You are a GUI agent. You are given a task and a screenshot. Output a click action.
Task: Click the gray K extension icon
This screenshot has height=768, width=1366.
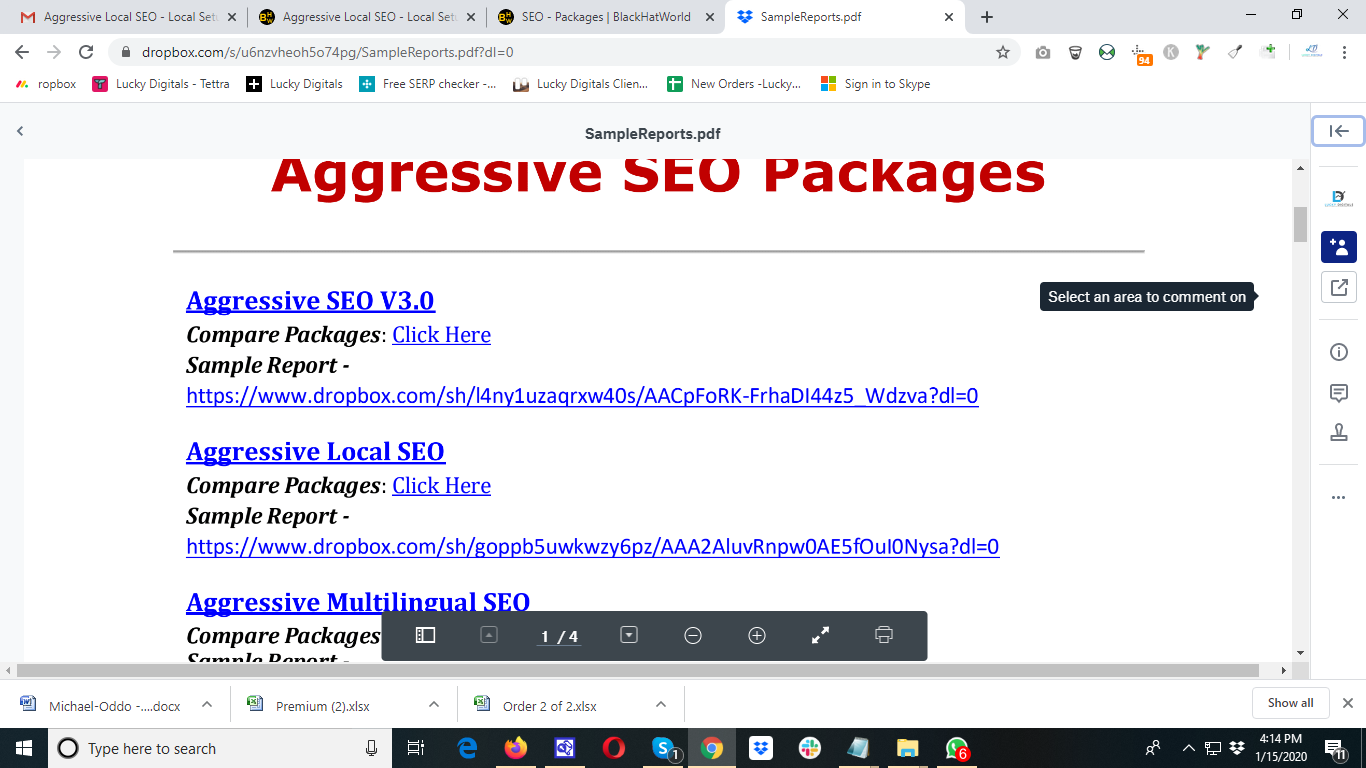click(x=1171, y=52)
